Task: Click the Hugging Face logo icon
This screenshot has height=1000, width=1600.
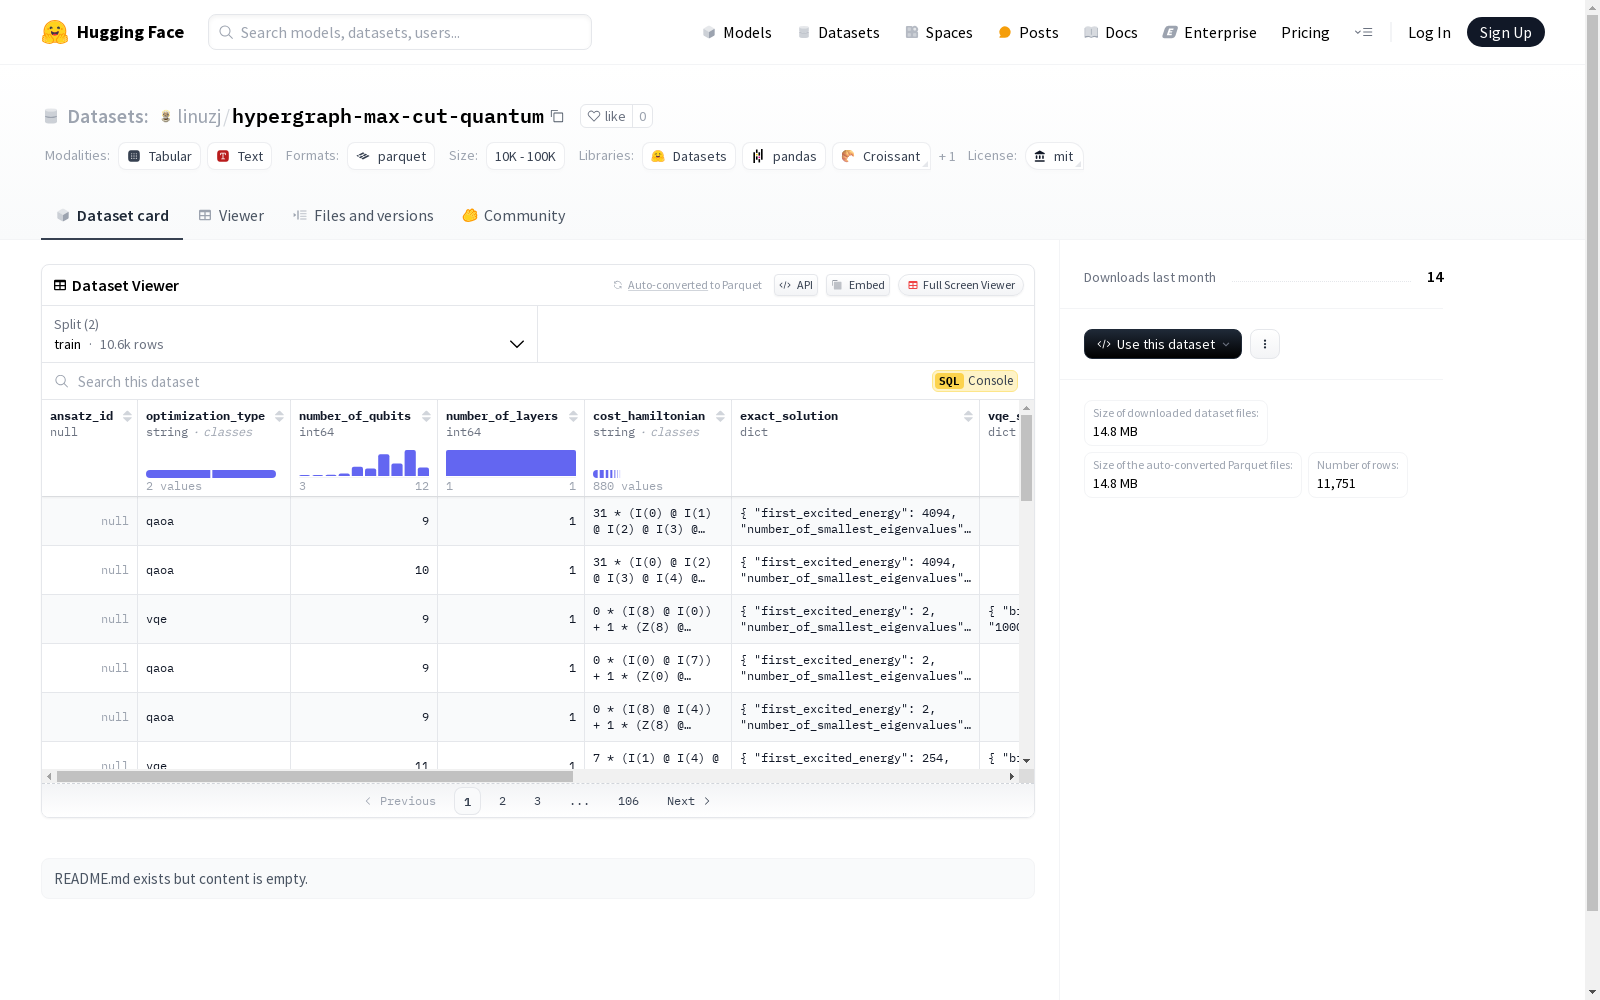Action: pyautogui.click(x=55, y=32)
